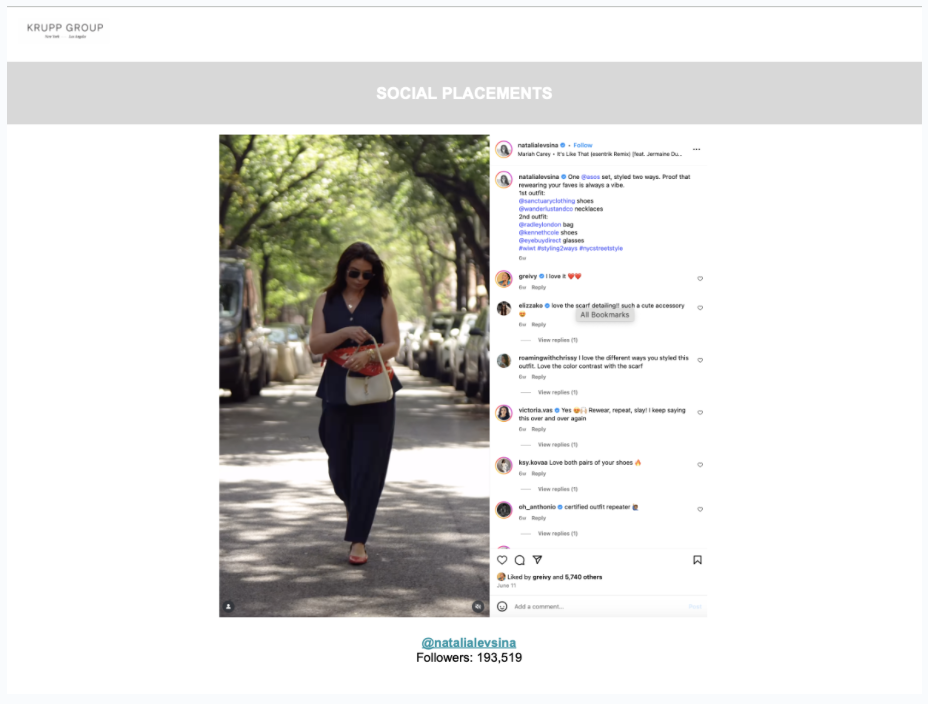Save the post using the bookmark icon
This screenshot has width=928, height=704.
click(697, 559)
